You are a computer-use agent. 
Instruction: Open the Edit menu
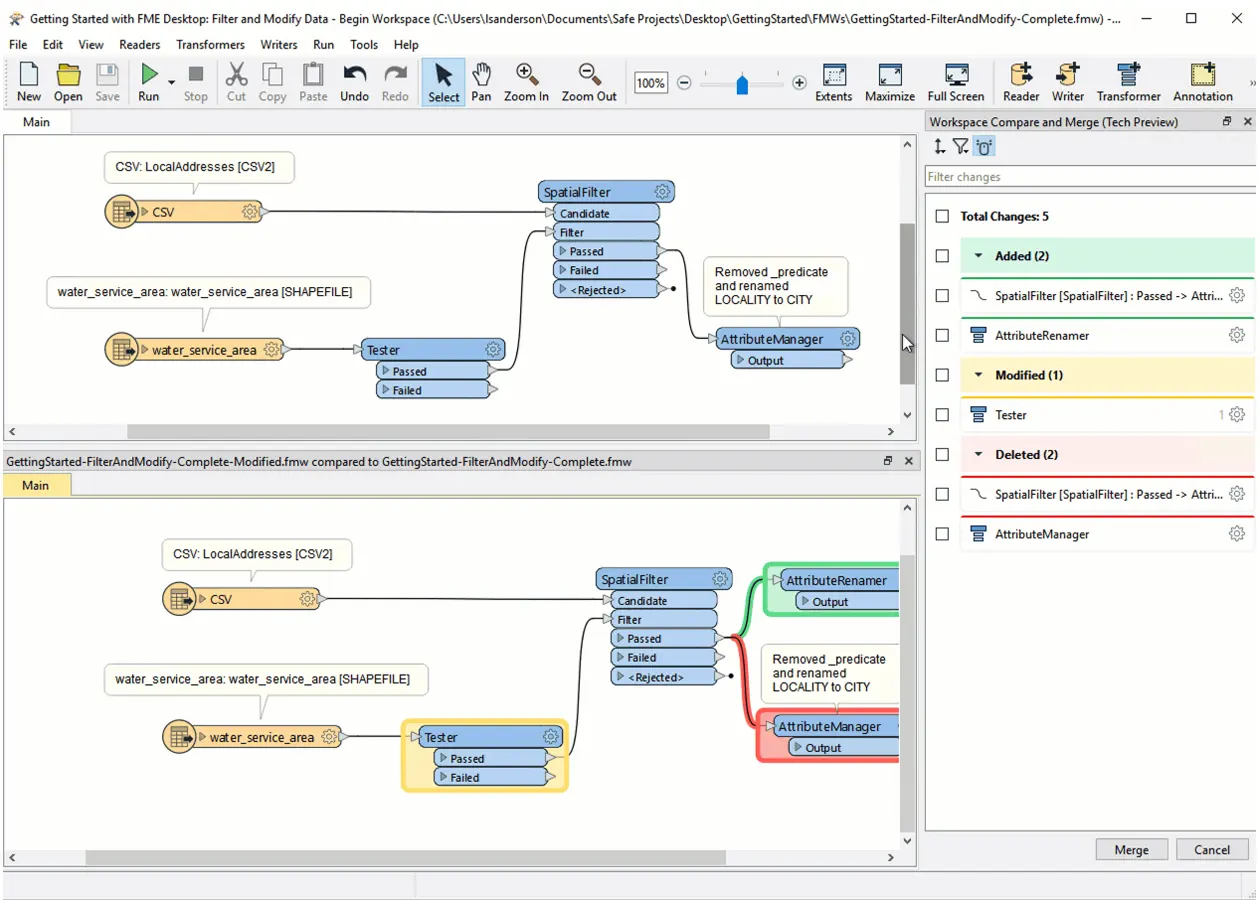53,44
